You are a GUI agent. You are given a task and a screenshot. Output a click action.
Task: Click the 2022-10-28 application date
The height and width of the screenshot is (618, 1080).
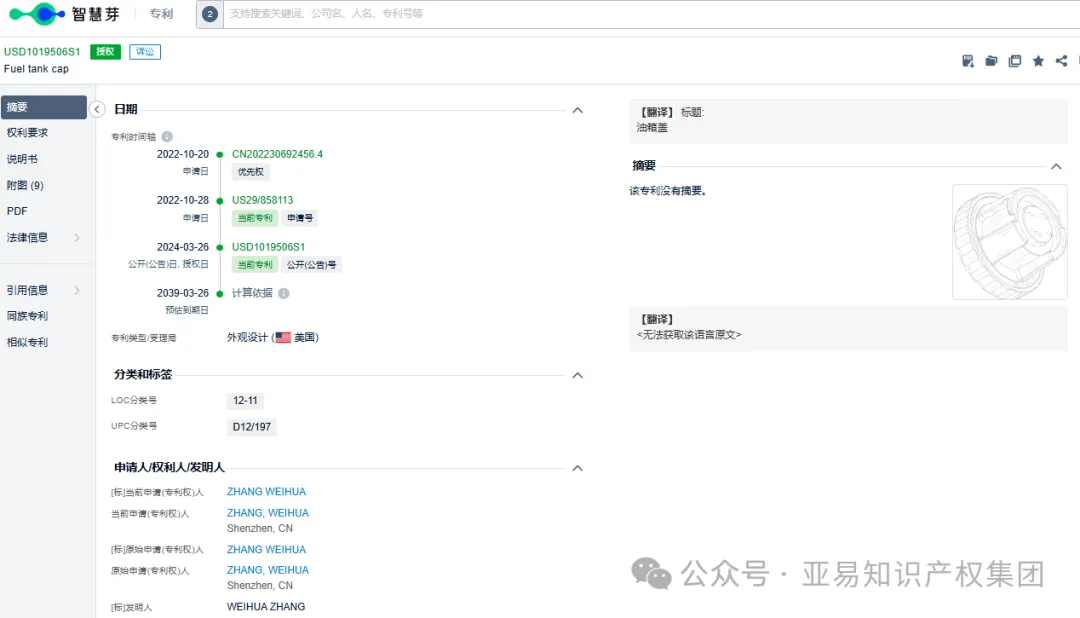[x=183, y=200]
